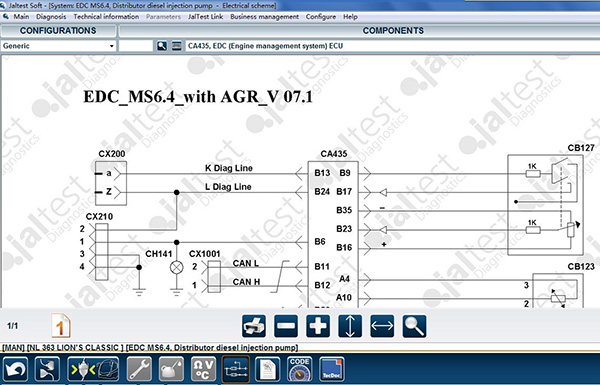
Task: Open the vehicle connection icon
Action: coord(93,369)
